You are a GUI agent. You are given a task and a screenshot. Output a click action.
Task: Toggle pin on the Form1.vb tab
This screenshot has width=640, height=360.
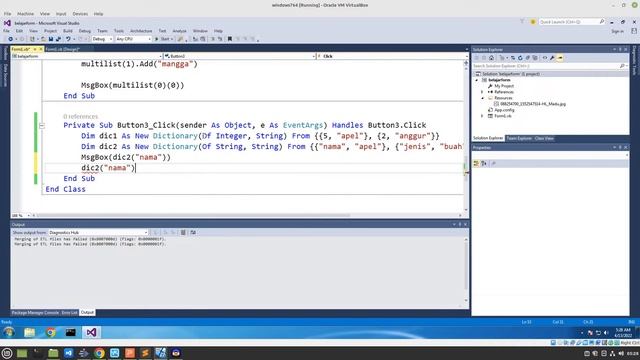click(x=35, y=49)
